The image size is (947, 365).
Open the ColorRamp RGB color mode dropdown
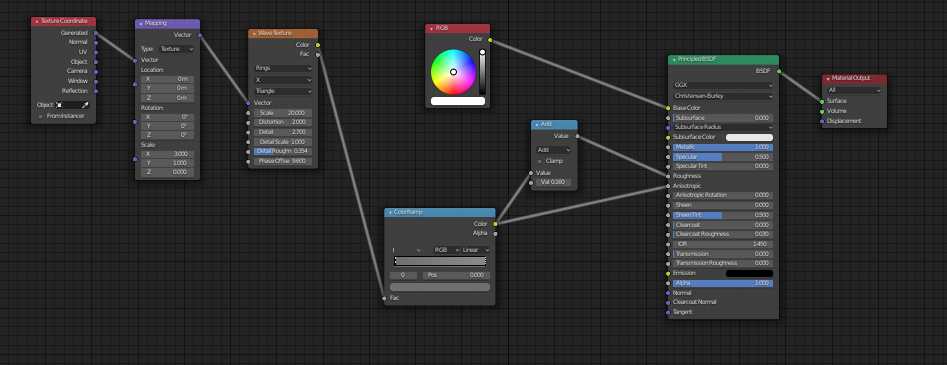[445, 250]
